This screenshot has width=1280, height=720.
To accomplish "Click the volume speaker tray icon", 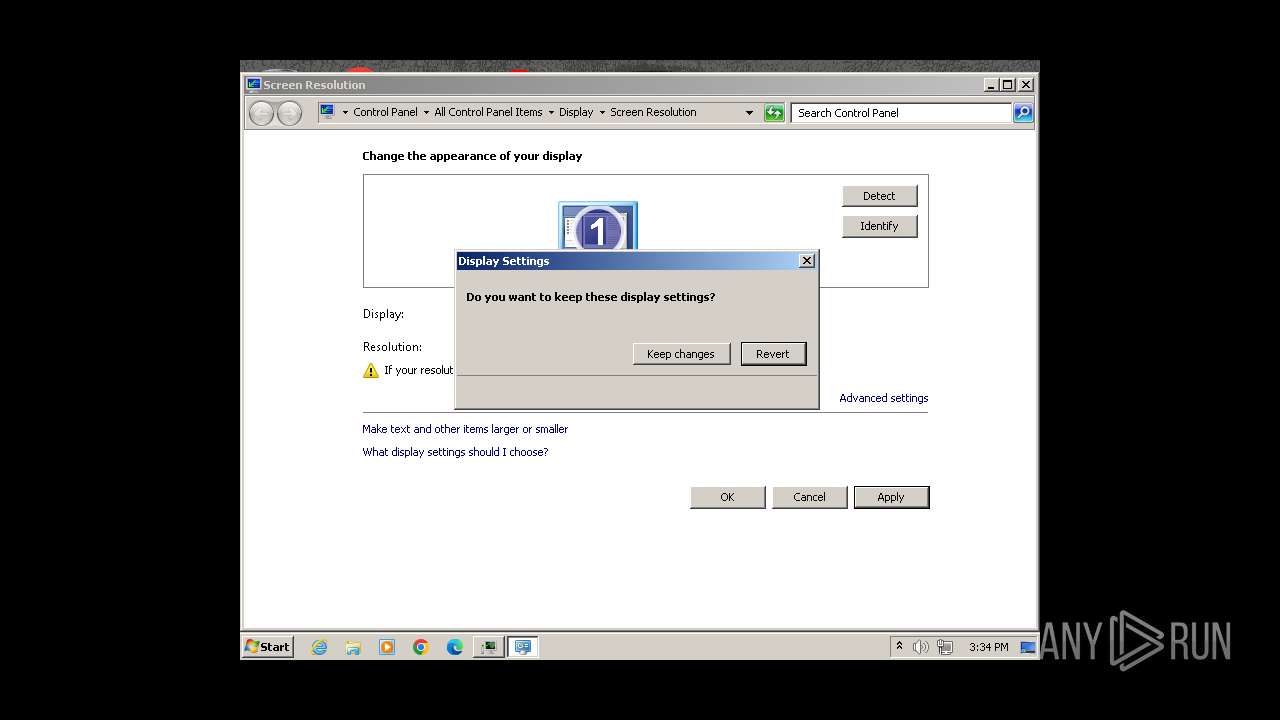I will [x=921, y=647].
